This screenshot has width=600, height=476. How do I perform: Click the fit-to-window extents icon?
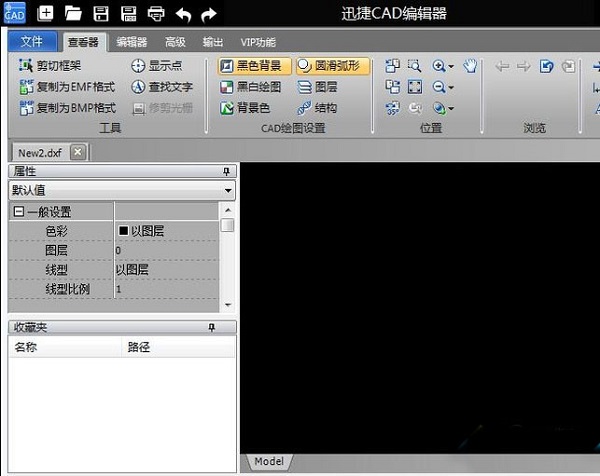415,87
